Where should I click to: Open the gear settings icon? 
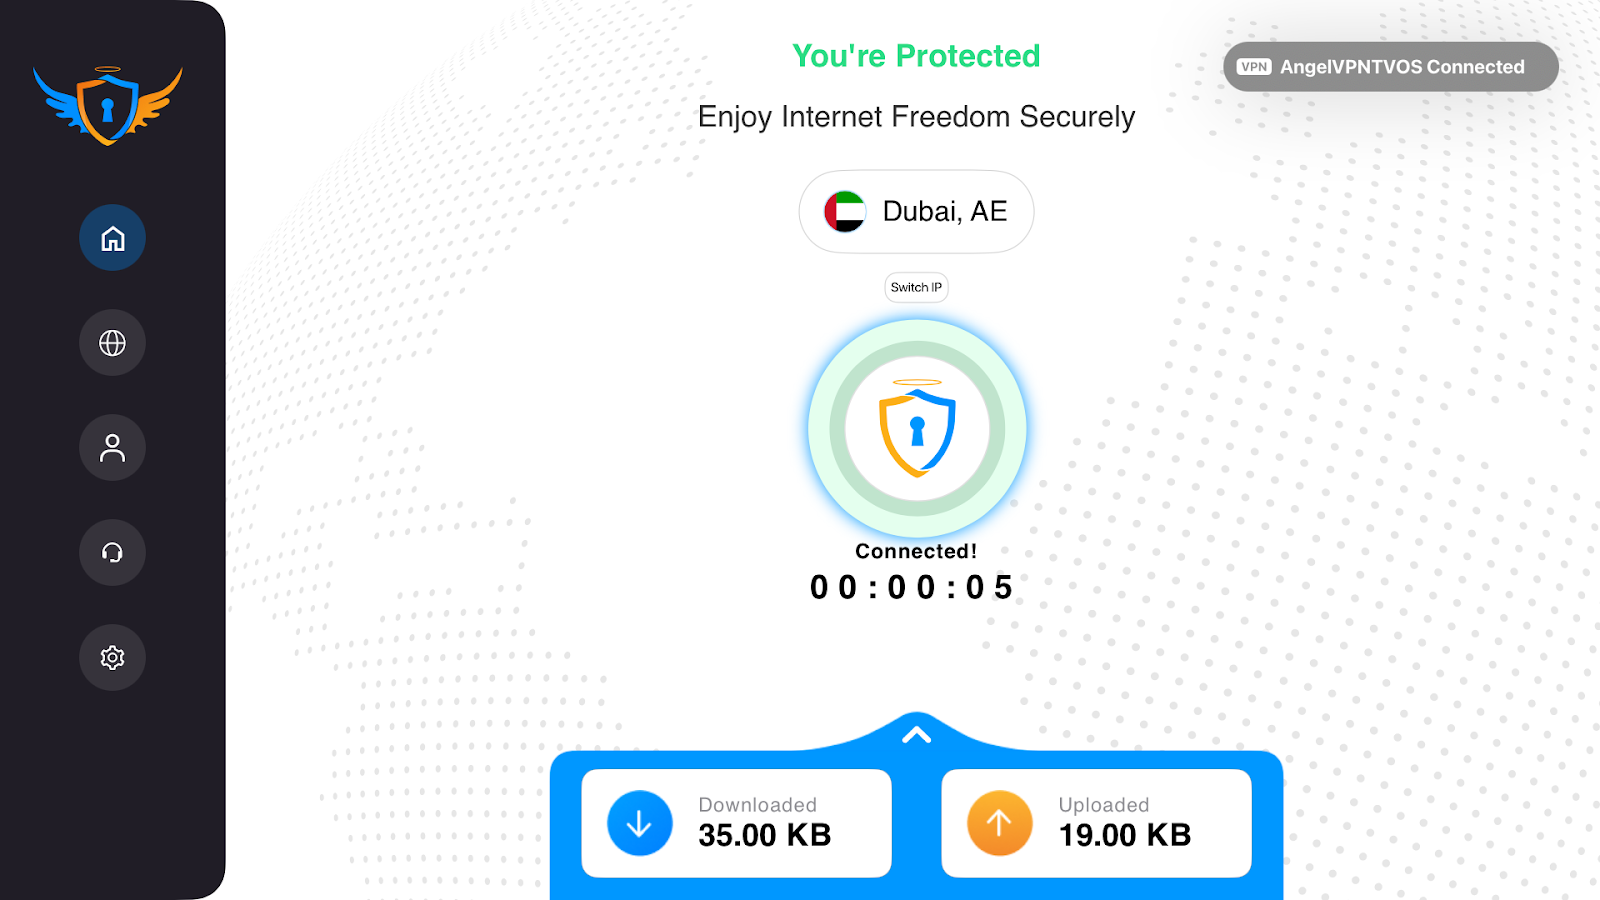(x=112, y=658)
